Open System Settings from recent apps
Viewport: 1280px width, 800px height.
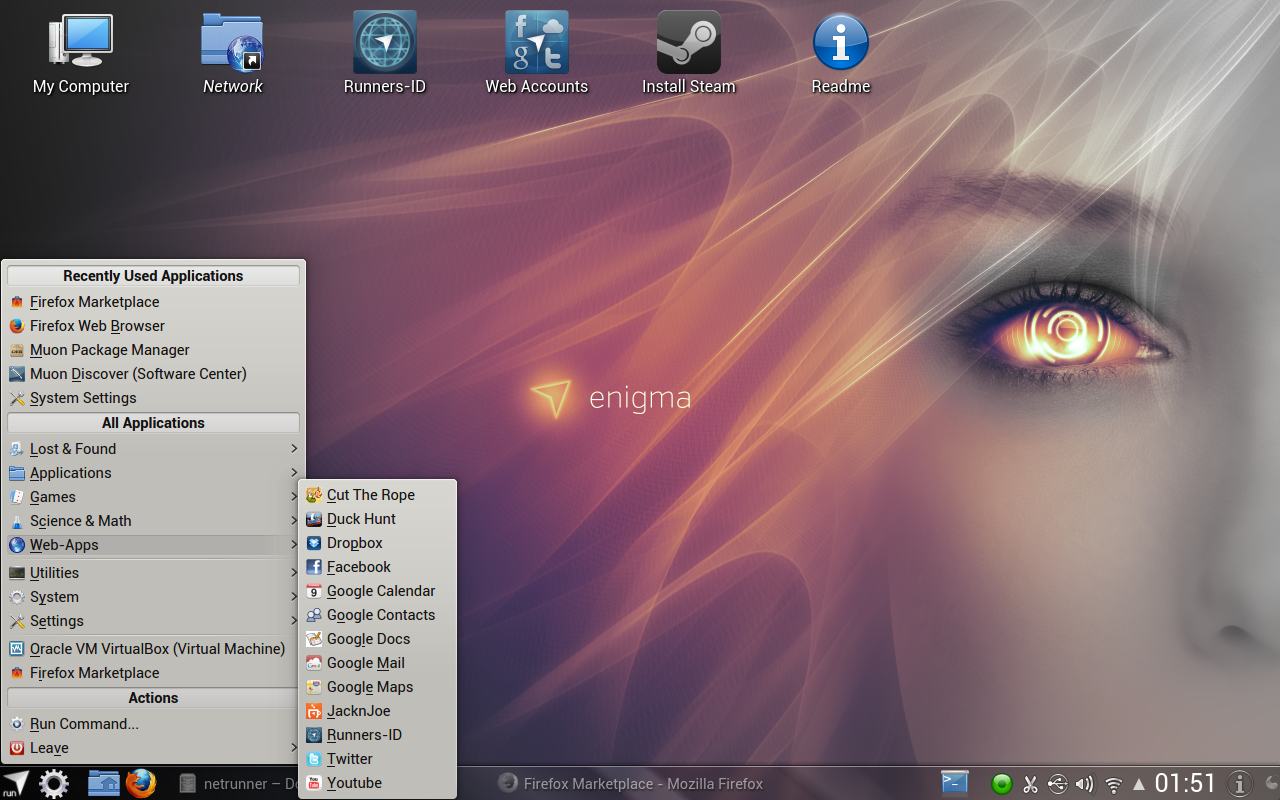click(153, 398)
